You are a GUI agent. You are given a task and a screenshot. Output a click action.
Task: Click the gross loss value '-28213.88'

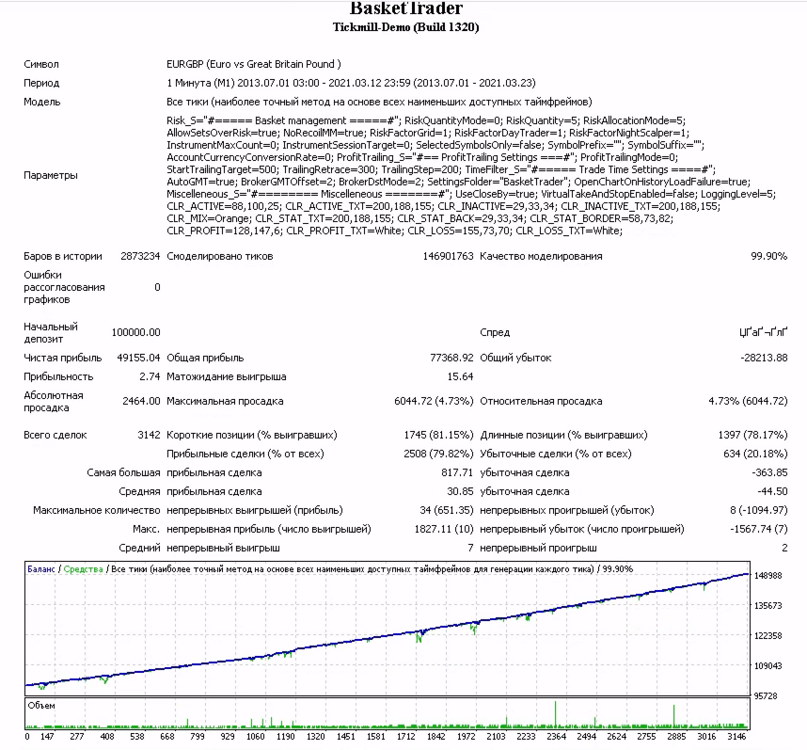[x=764, y=358]
